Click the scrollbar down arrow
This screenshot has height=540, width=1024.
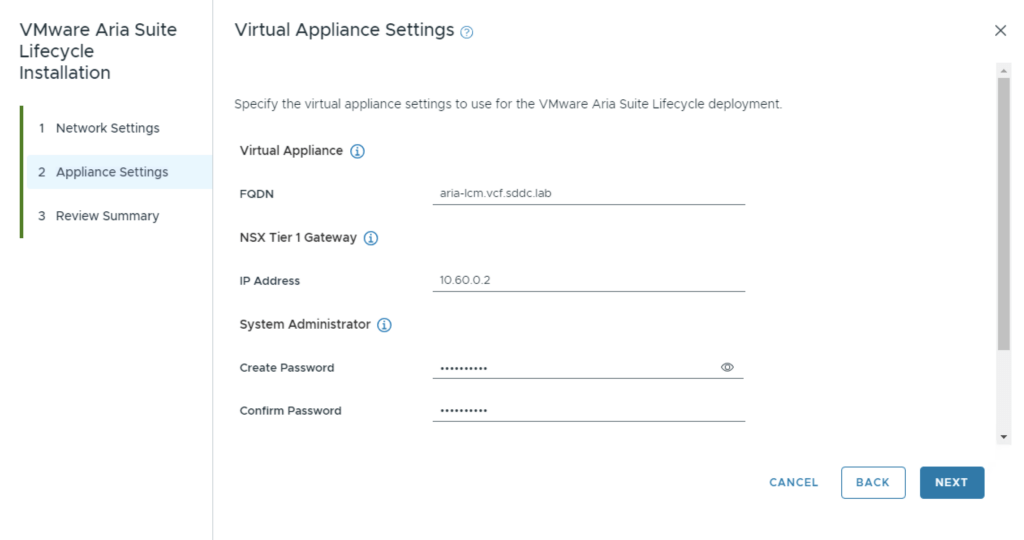point(1004,437)
